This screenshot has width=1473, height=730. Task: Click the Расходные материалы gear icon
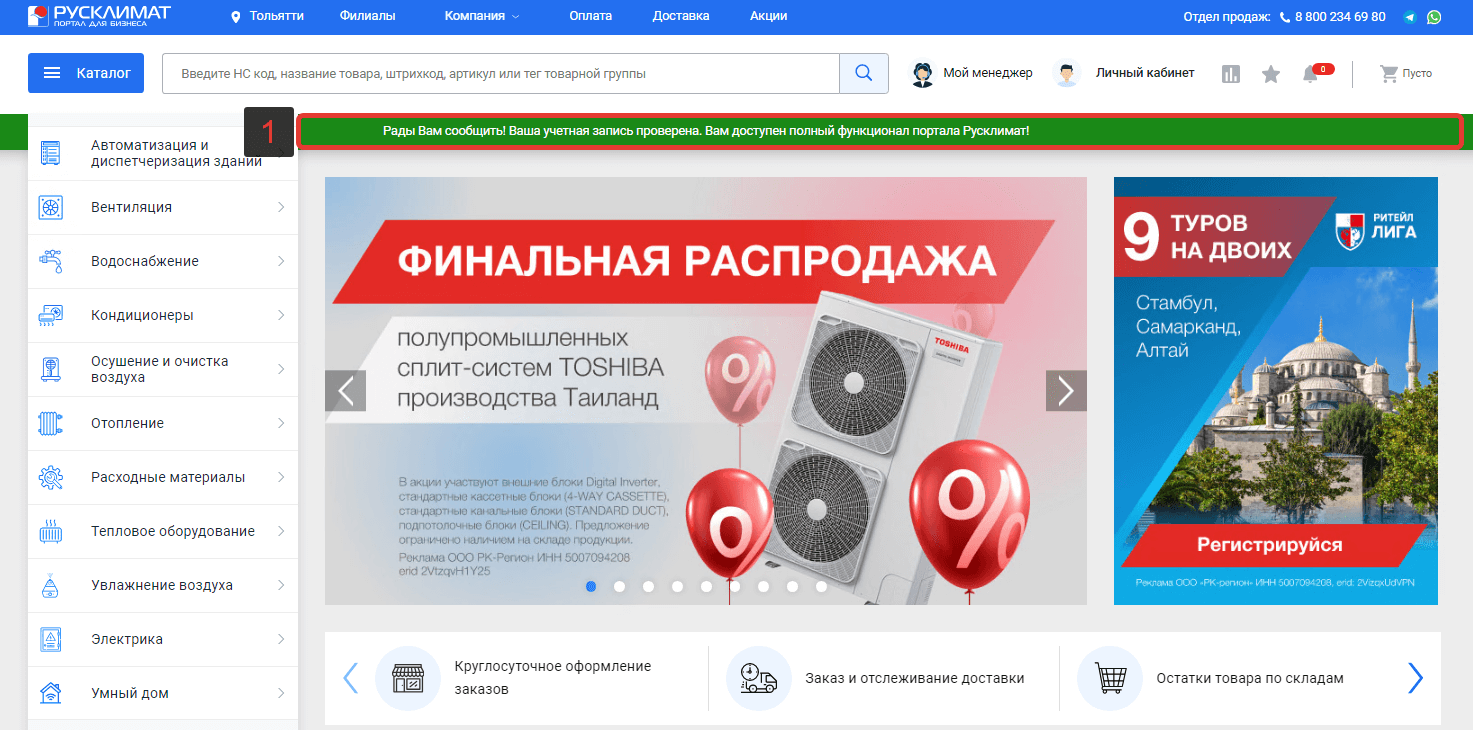coord(50,477)
